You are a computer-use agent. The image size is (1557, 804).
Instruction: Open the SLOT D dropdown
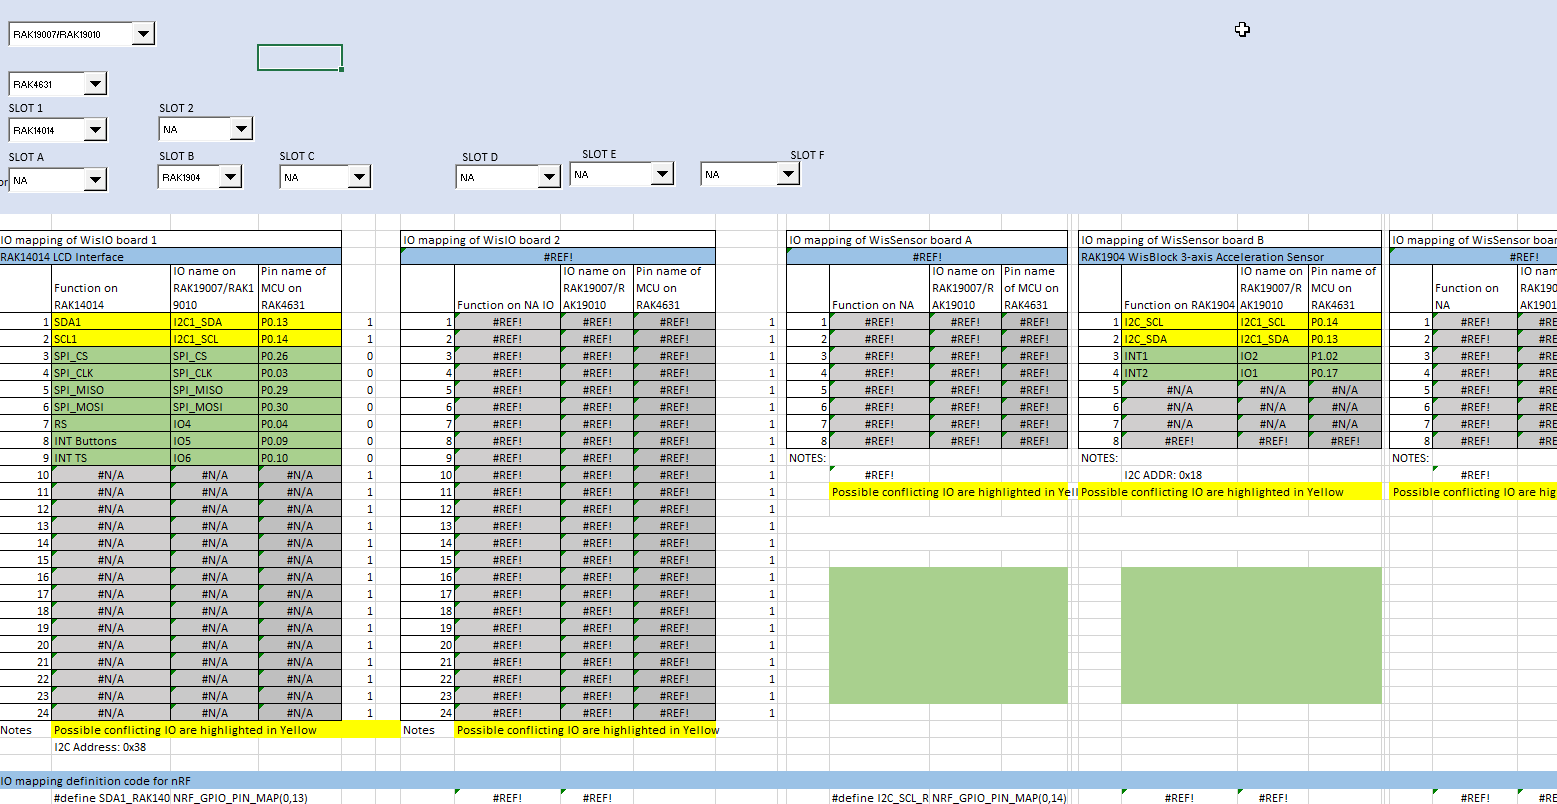click(x=548, y=177)
